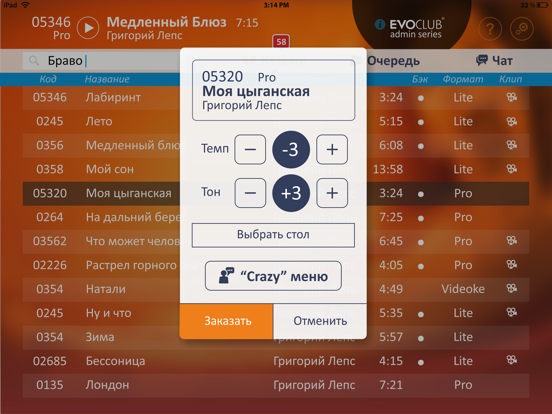This screenshot has width=552, height=414.
Task: Tap code 02226 in the list
Action: [x=50, y=265]
